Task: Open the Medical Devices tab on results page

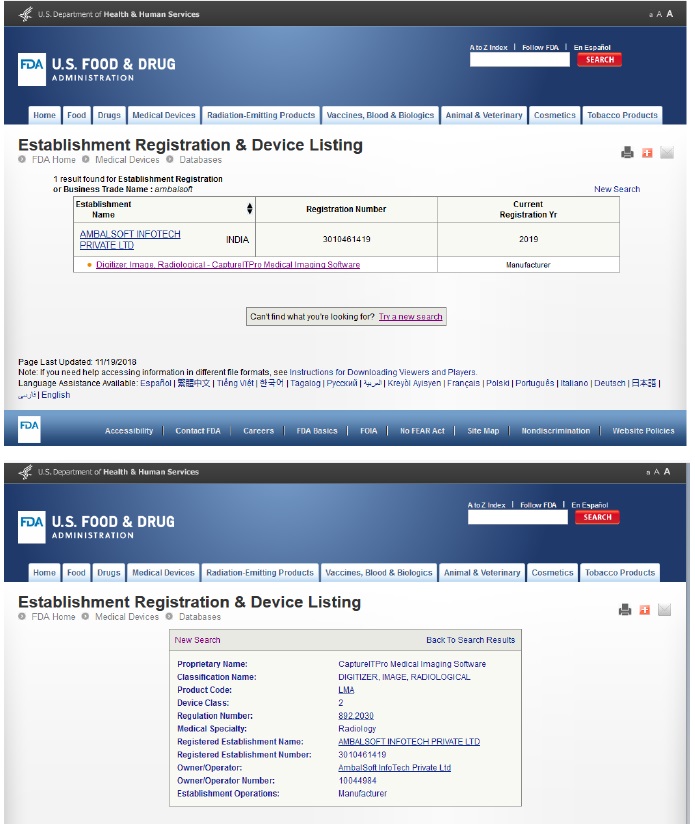Action: point(164,115)
